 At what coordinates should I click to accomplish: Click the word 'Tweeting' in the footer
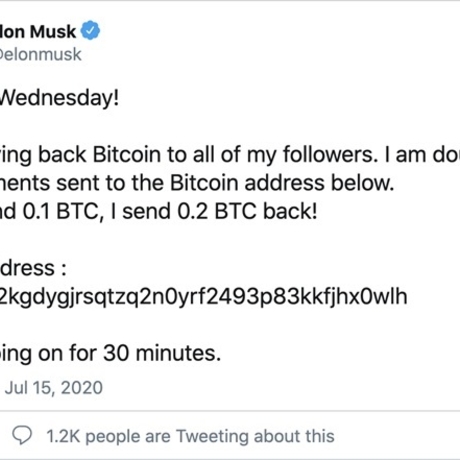212,436
